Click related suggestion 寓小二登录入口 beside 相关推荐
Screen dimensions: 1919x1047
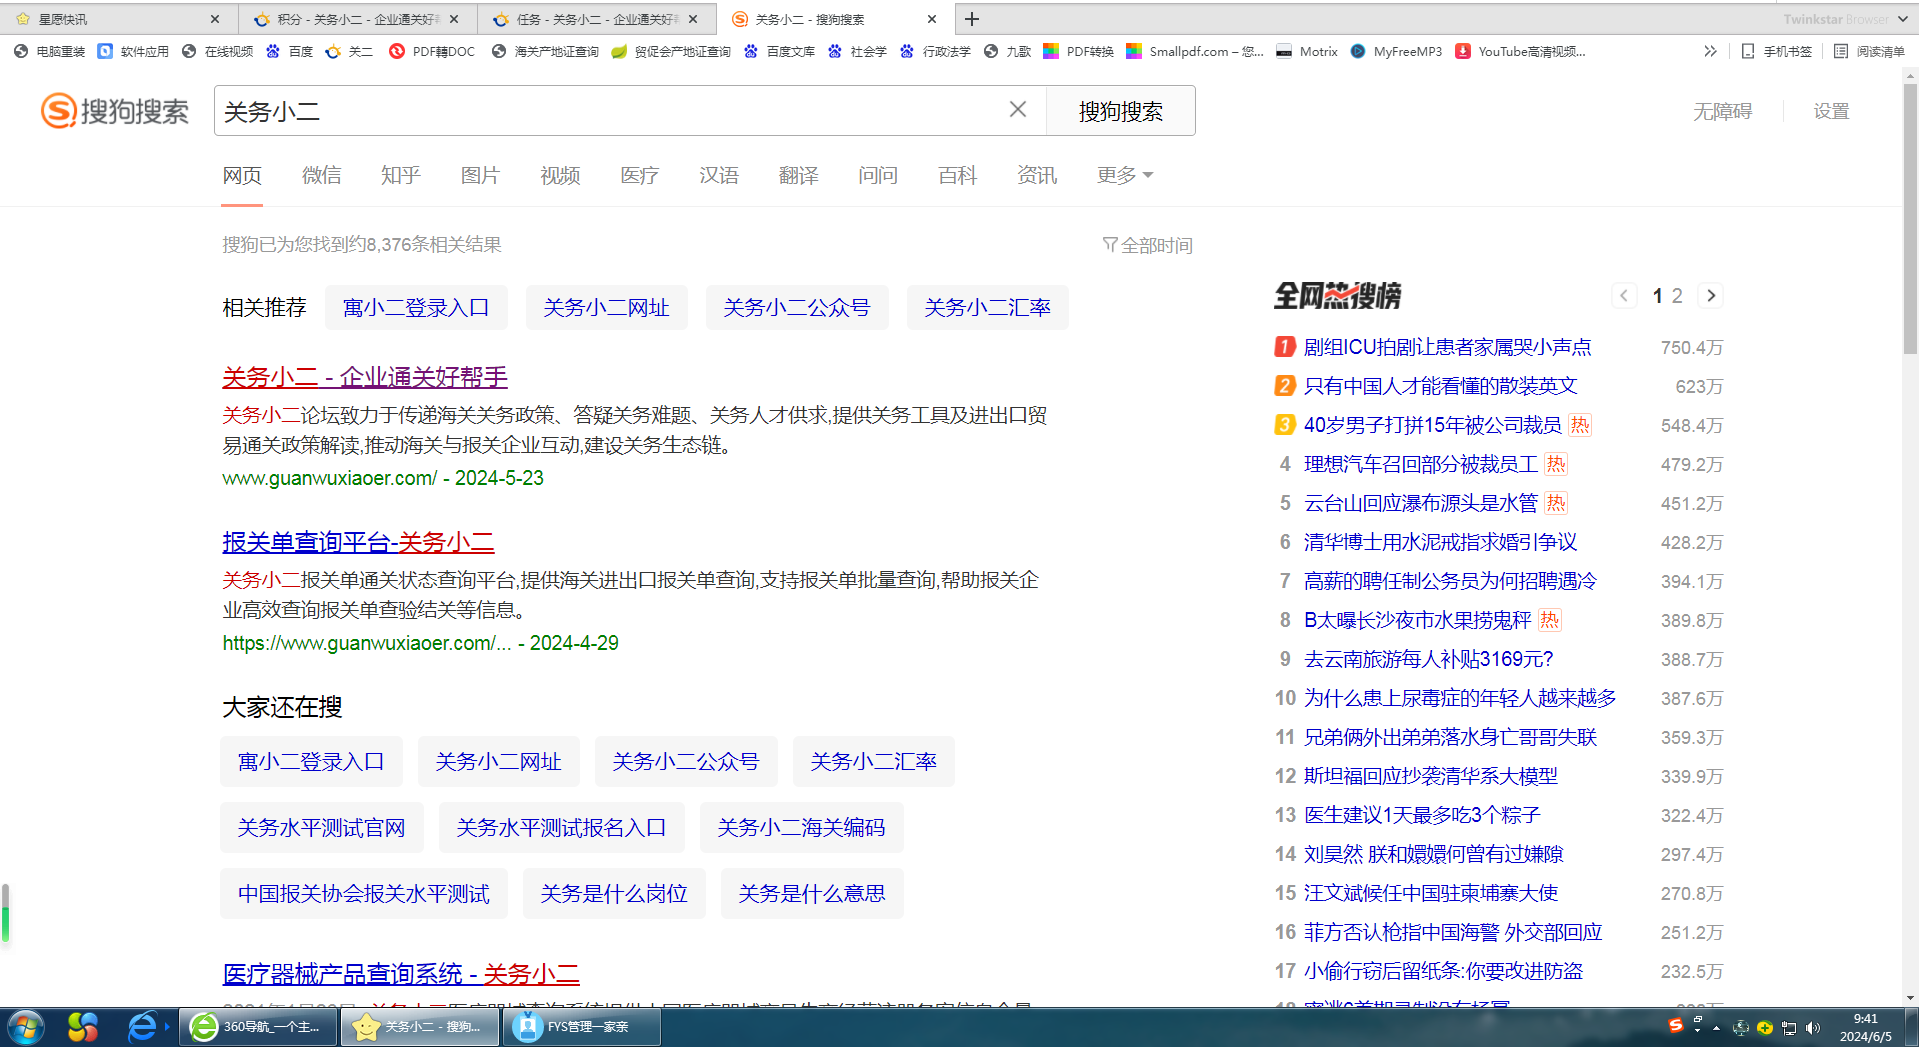pos(416,308)
